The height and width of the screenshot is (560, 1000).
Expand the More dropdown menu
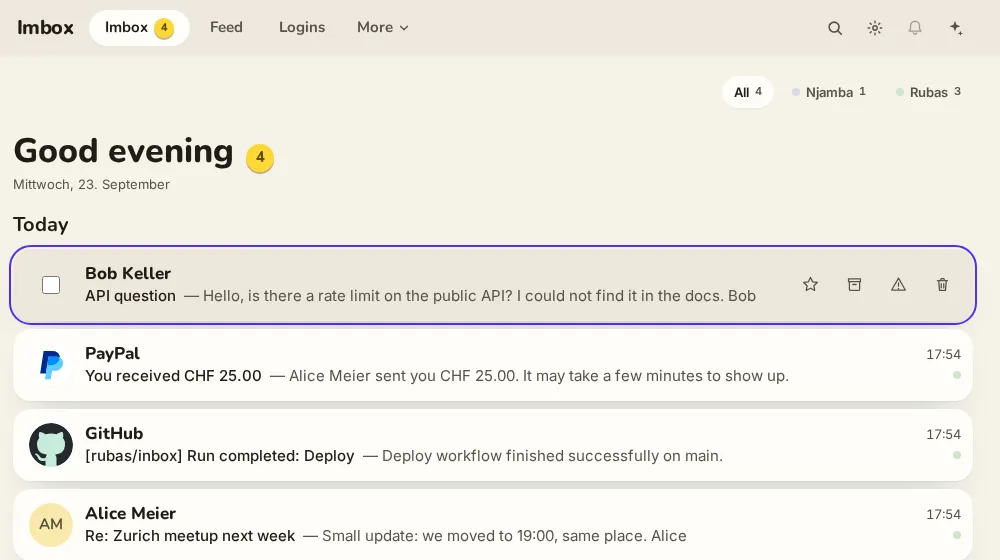382,27
